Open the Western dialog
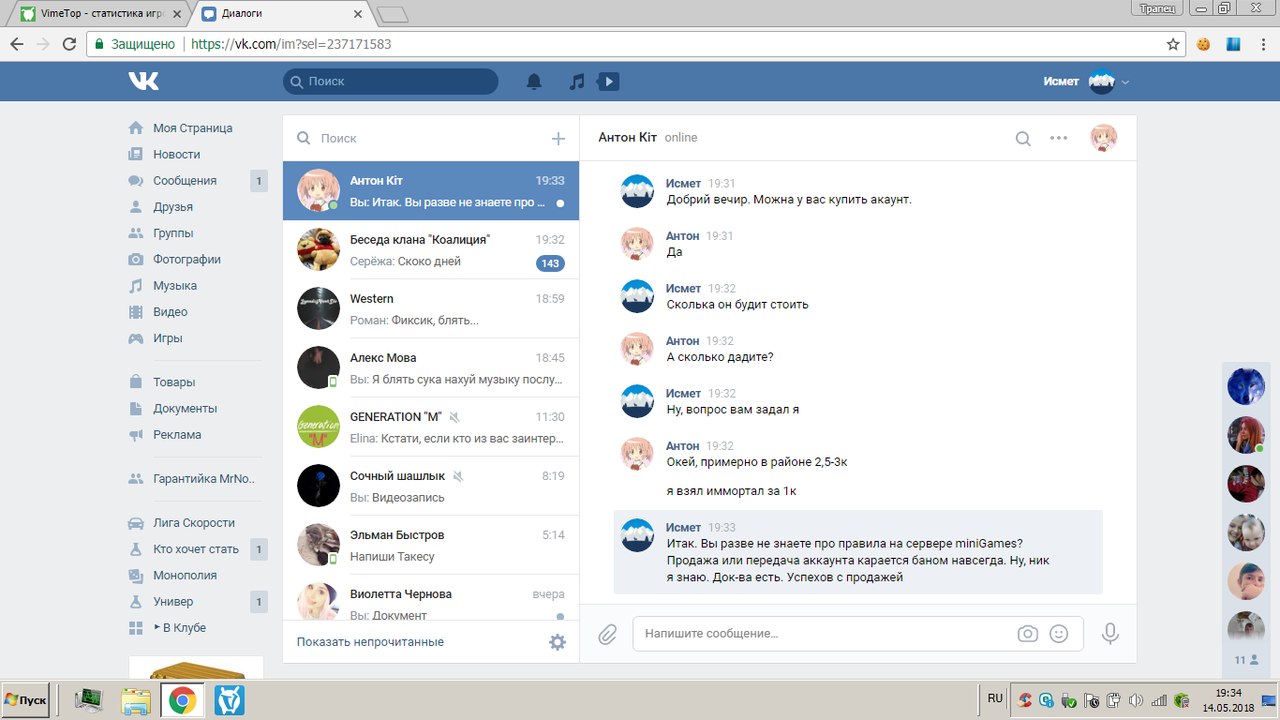 click(x=431, y=309)
